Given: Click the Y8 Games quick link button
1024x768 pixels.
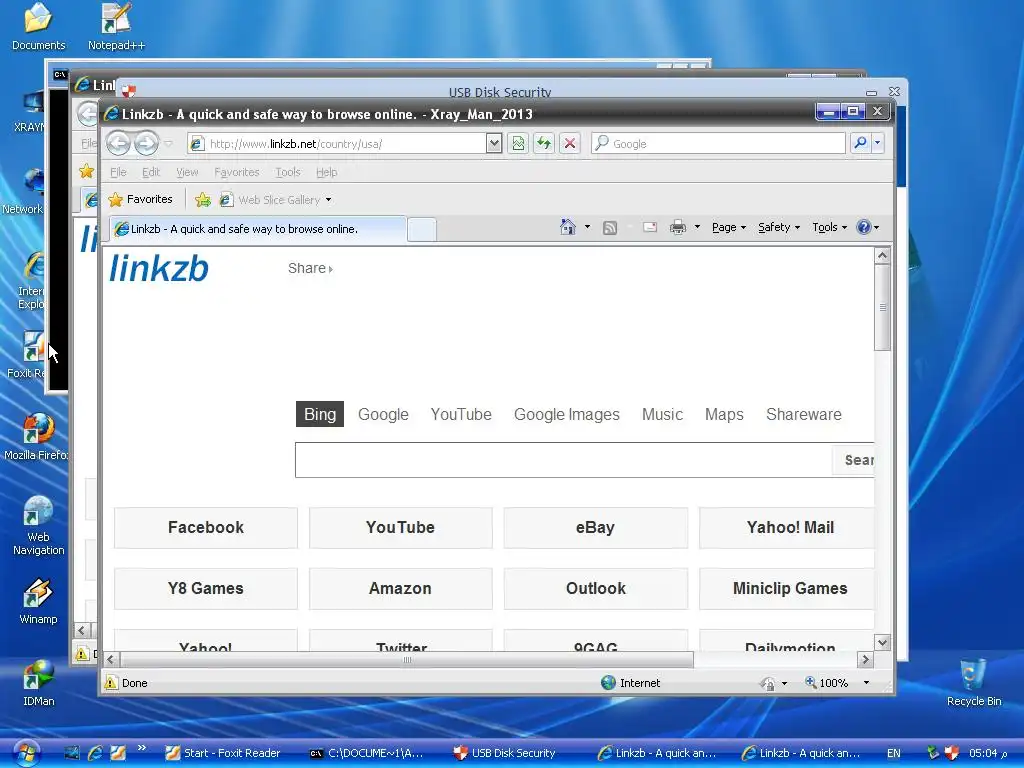Looking at the screenshot, I should pos(206,588).
